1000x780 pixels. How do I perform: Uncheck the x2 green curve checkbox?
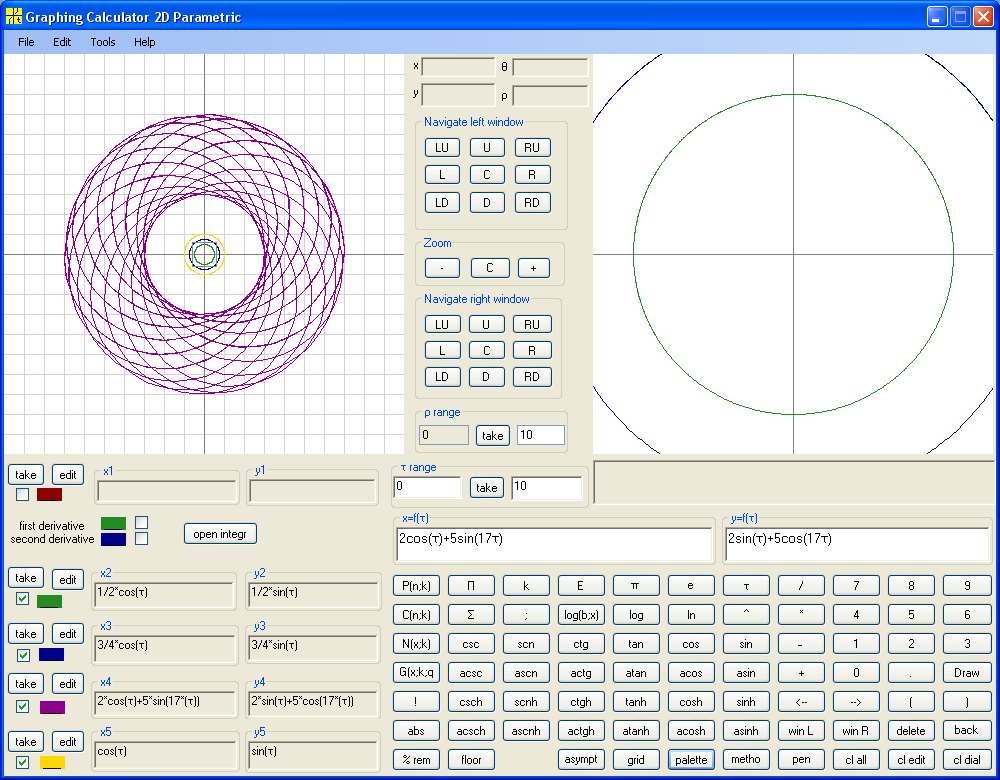click(x=22, y=599)
